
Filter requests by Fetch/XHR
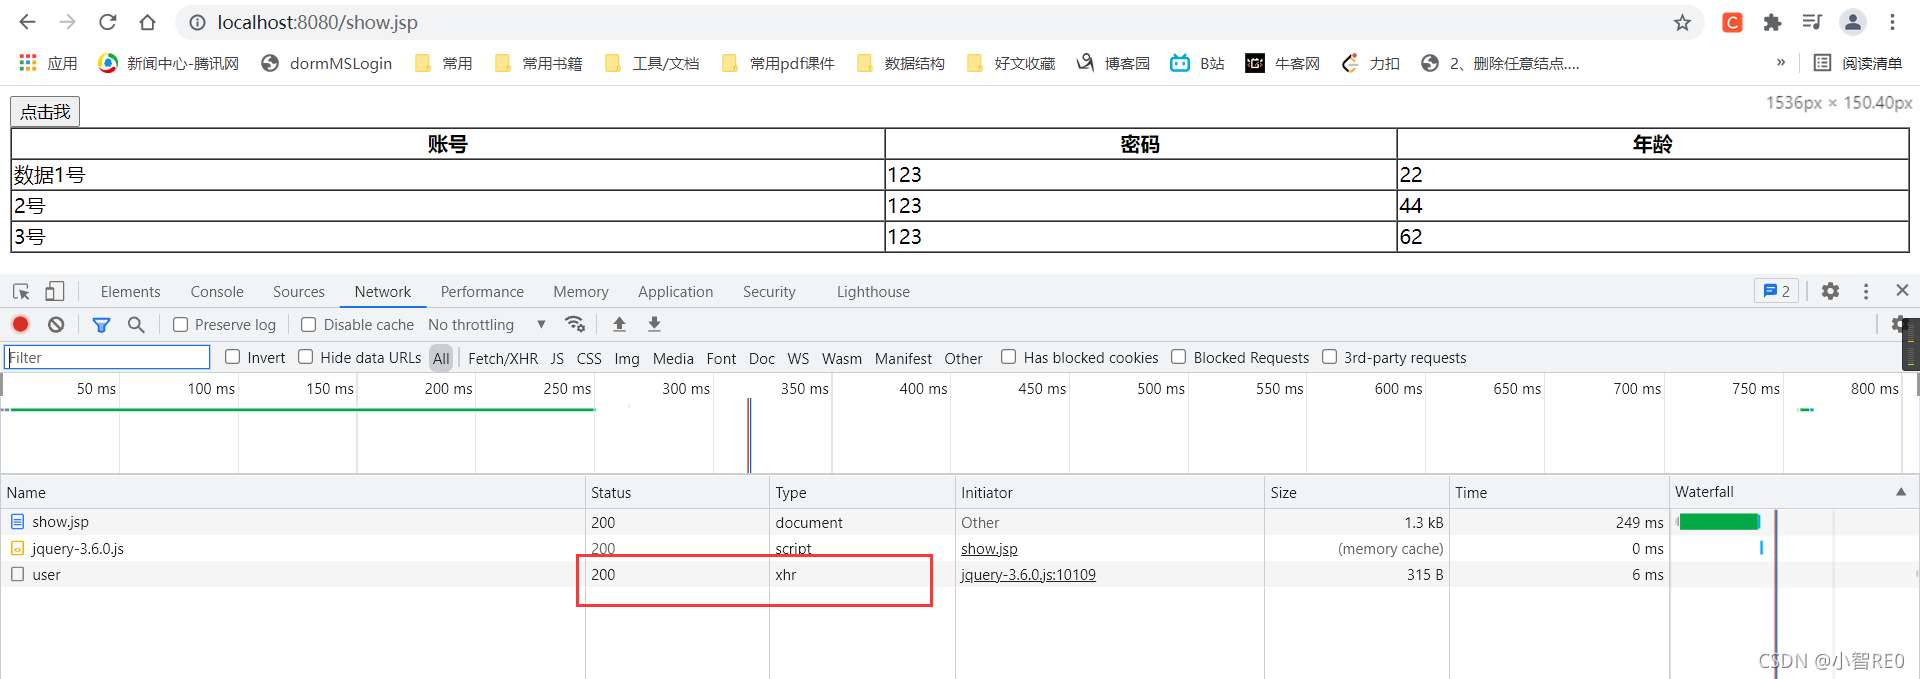(503, 358)
